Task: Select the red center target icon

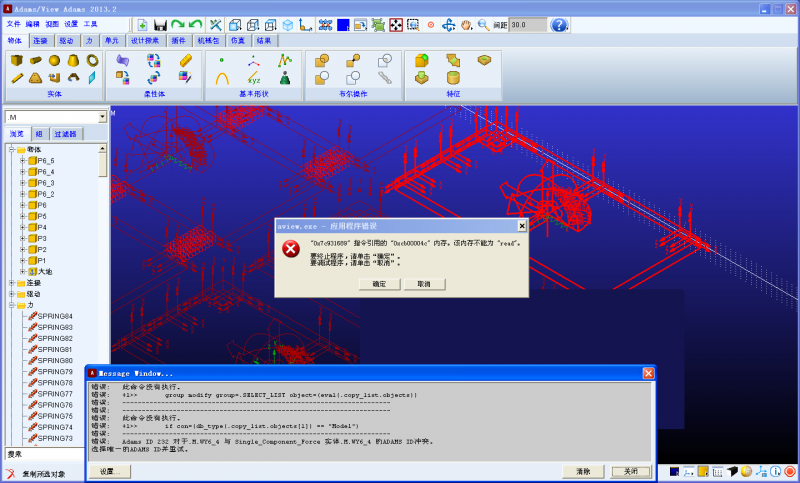Action: 431,24
